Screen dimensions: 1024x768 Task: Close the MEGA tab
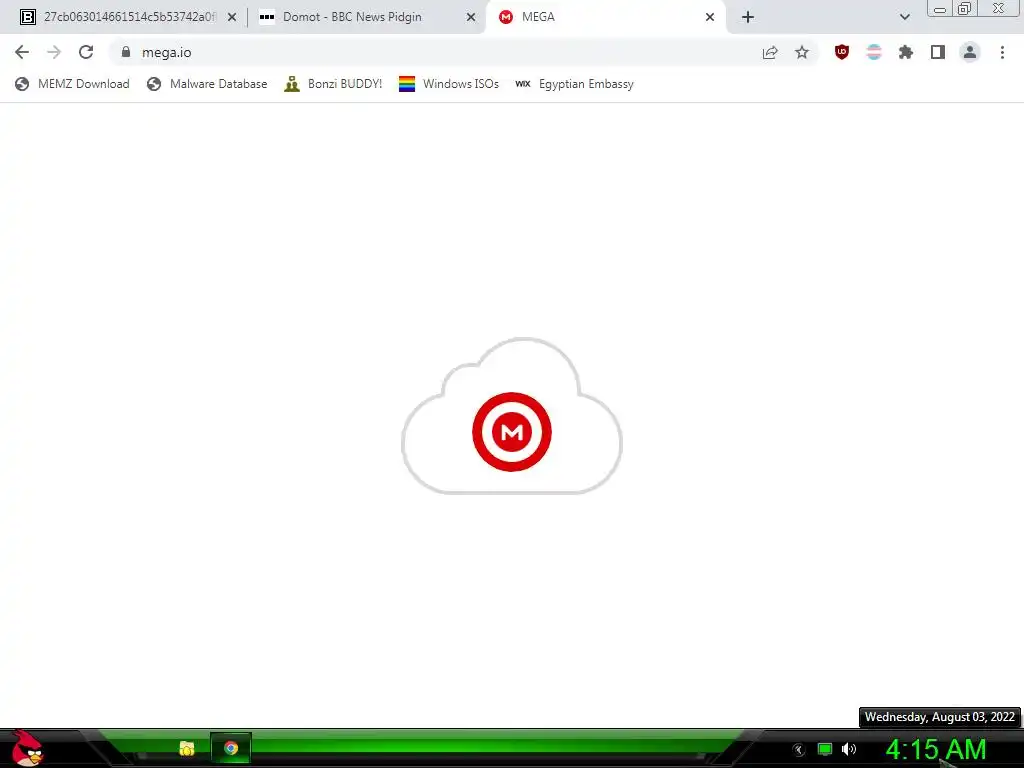coord(710,17)
